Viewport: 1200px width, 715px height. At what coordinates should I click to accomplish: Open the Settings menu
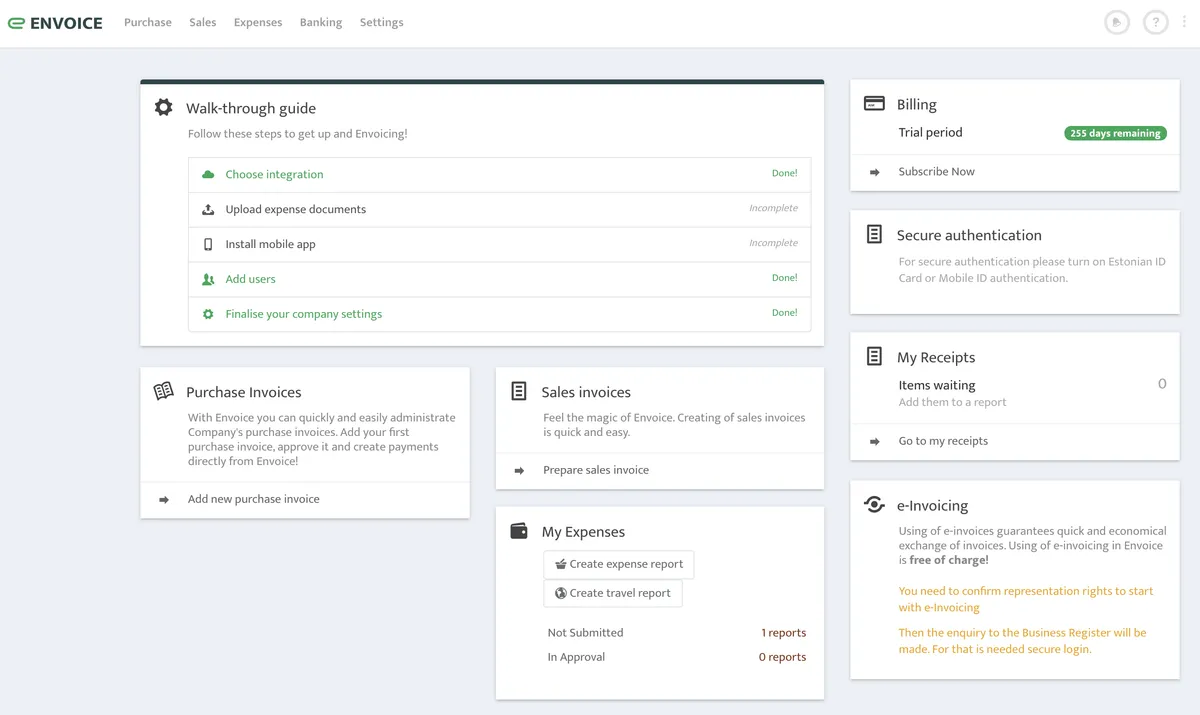coord(382,22)
